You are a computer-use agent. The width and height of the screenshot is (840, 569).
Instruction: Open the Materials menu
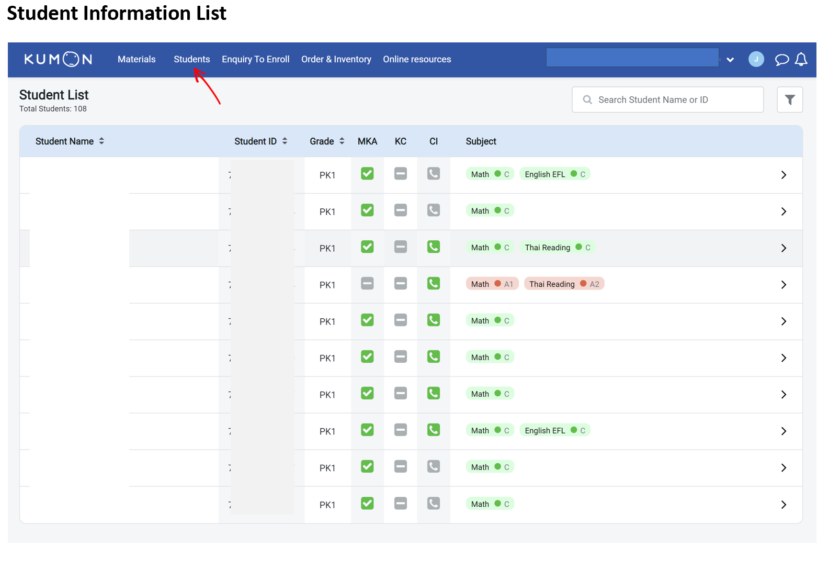(136, 59)
